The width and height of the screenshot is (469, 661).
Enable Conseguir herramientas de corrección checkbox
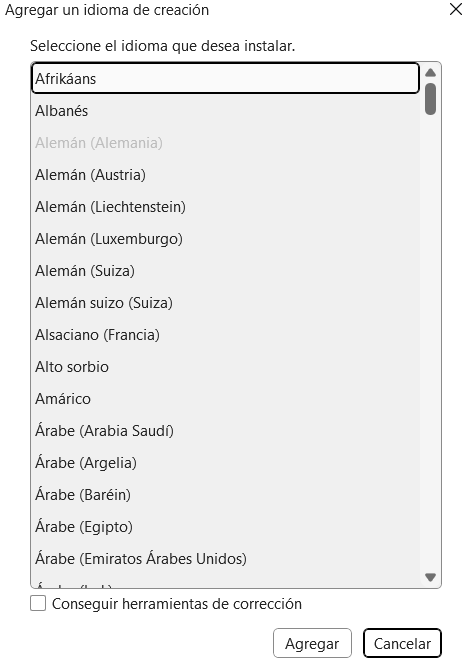[x=38, y=603]
